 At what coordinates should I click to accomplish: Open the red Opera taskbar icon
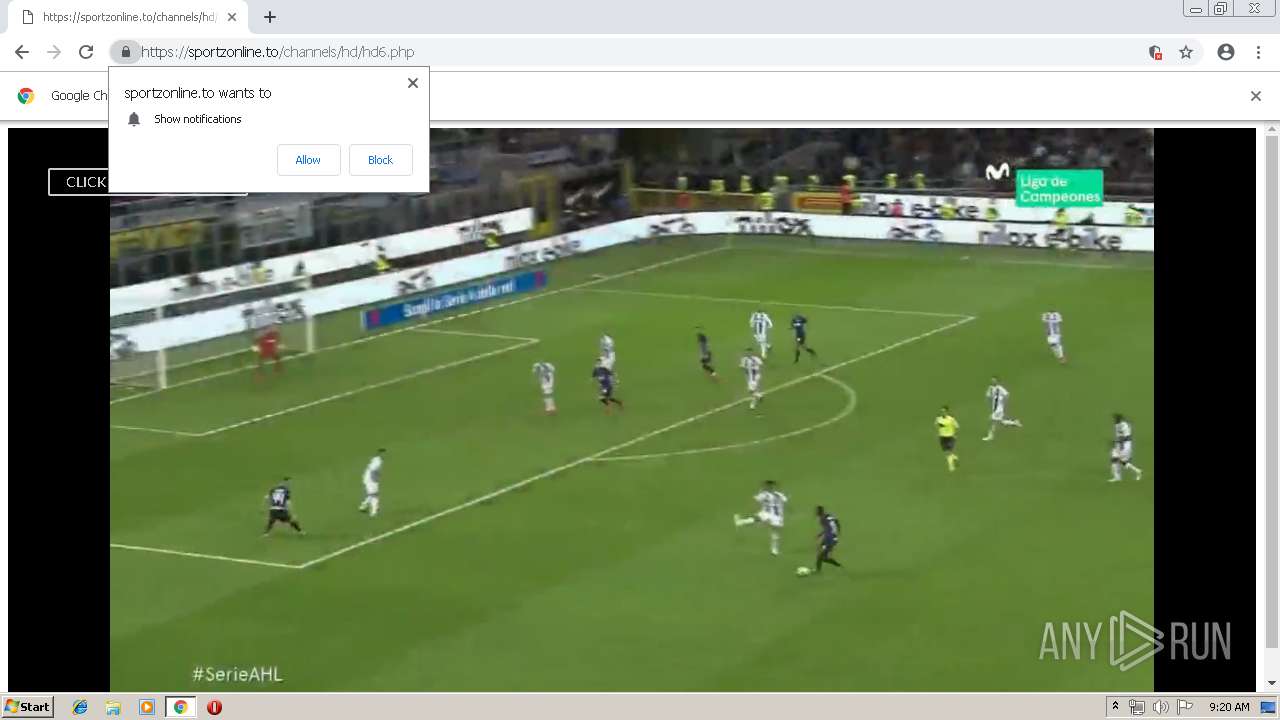pyautogui.click(x=214, y=707)
